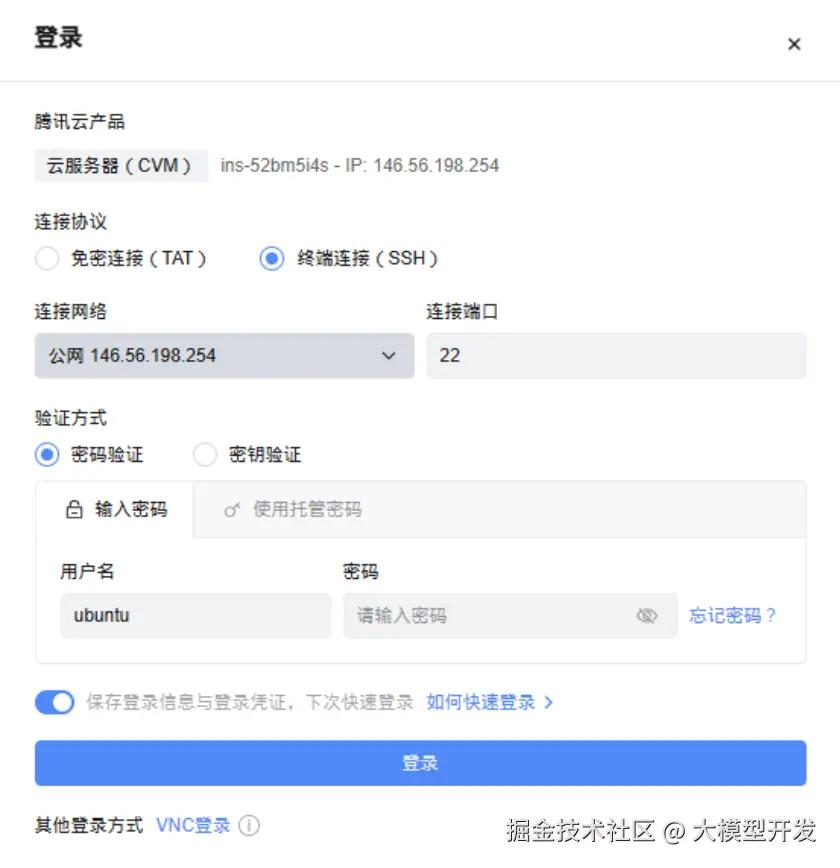Click the chevron next to 如何快速登录

coord(549,703)
